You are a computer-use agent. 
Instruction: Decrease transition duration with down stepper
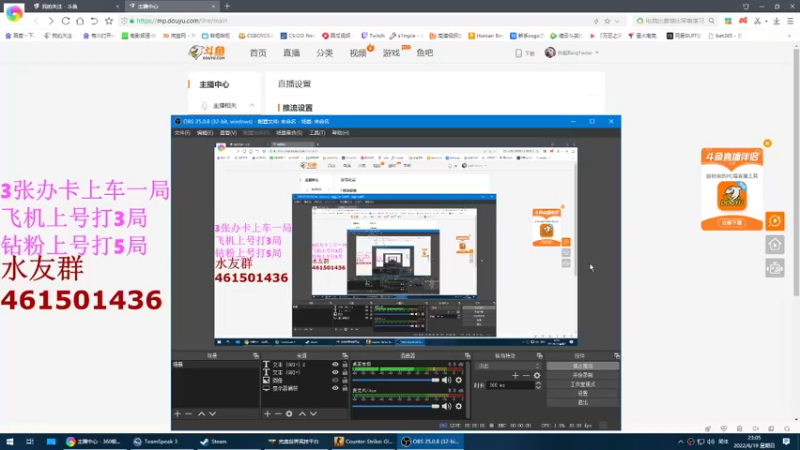click(x=538, y=387)
